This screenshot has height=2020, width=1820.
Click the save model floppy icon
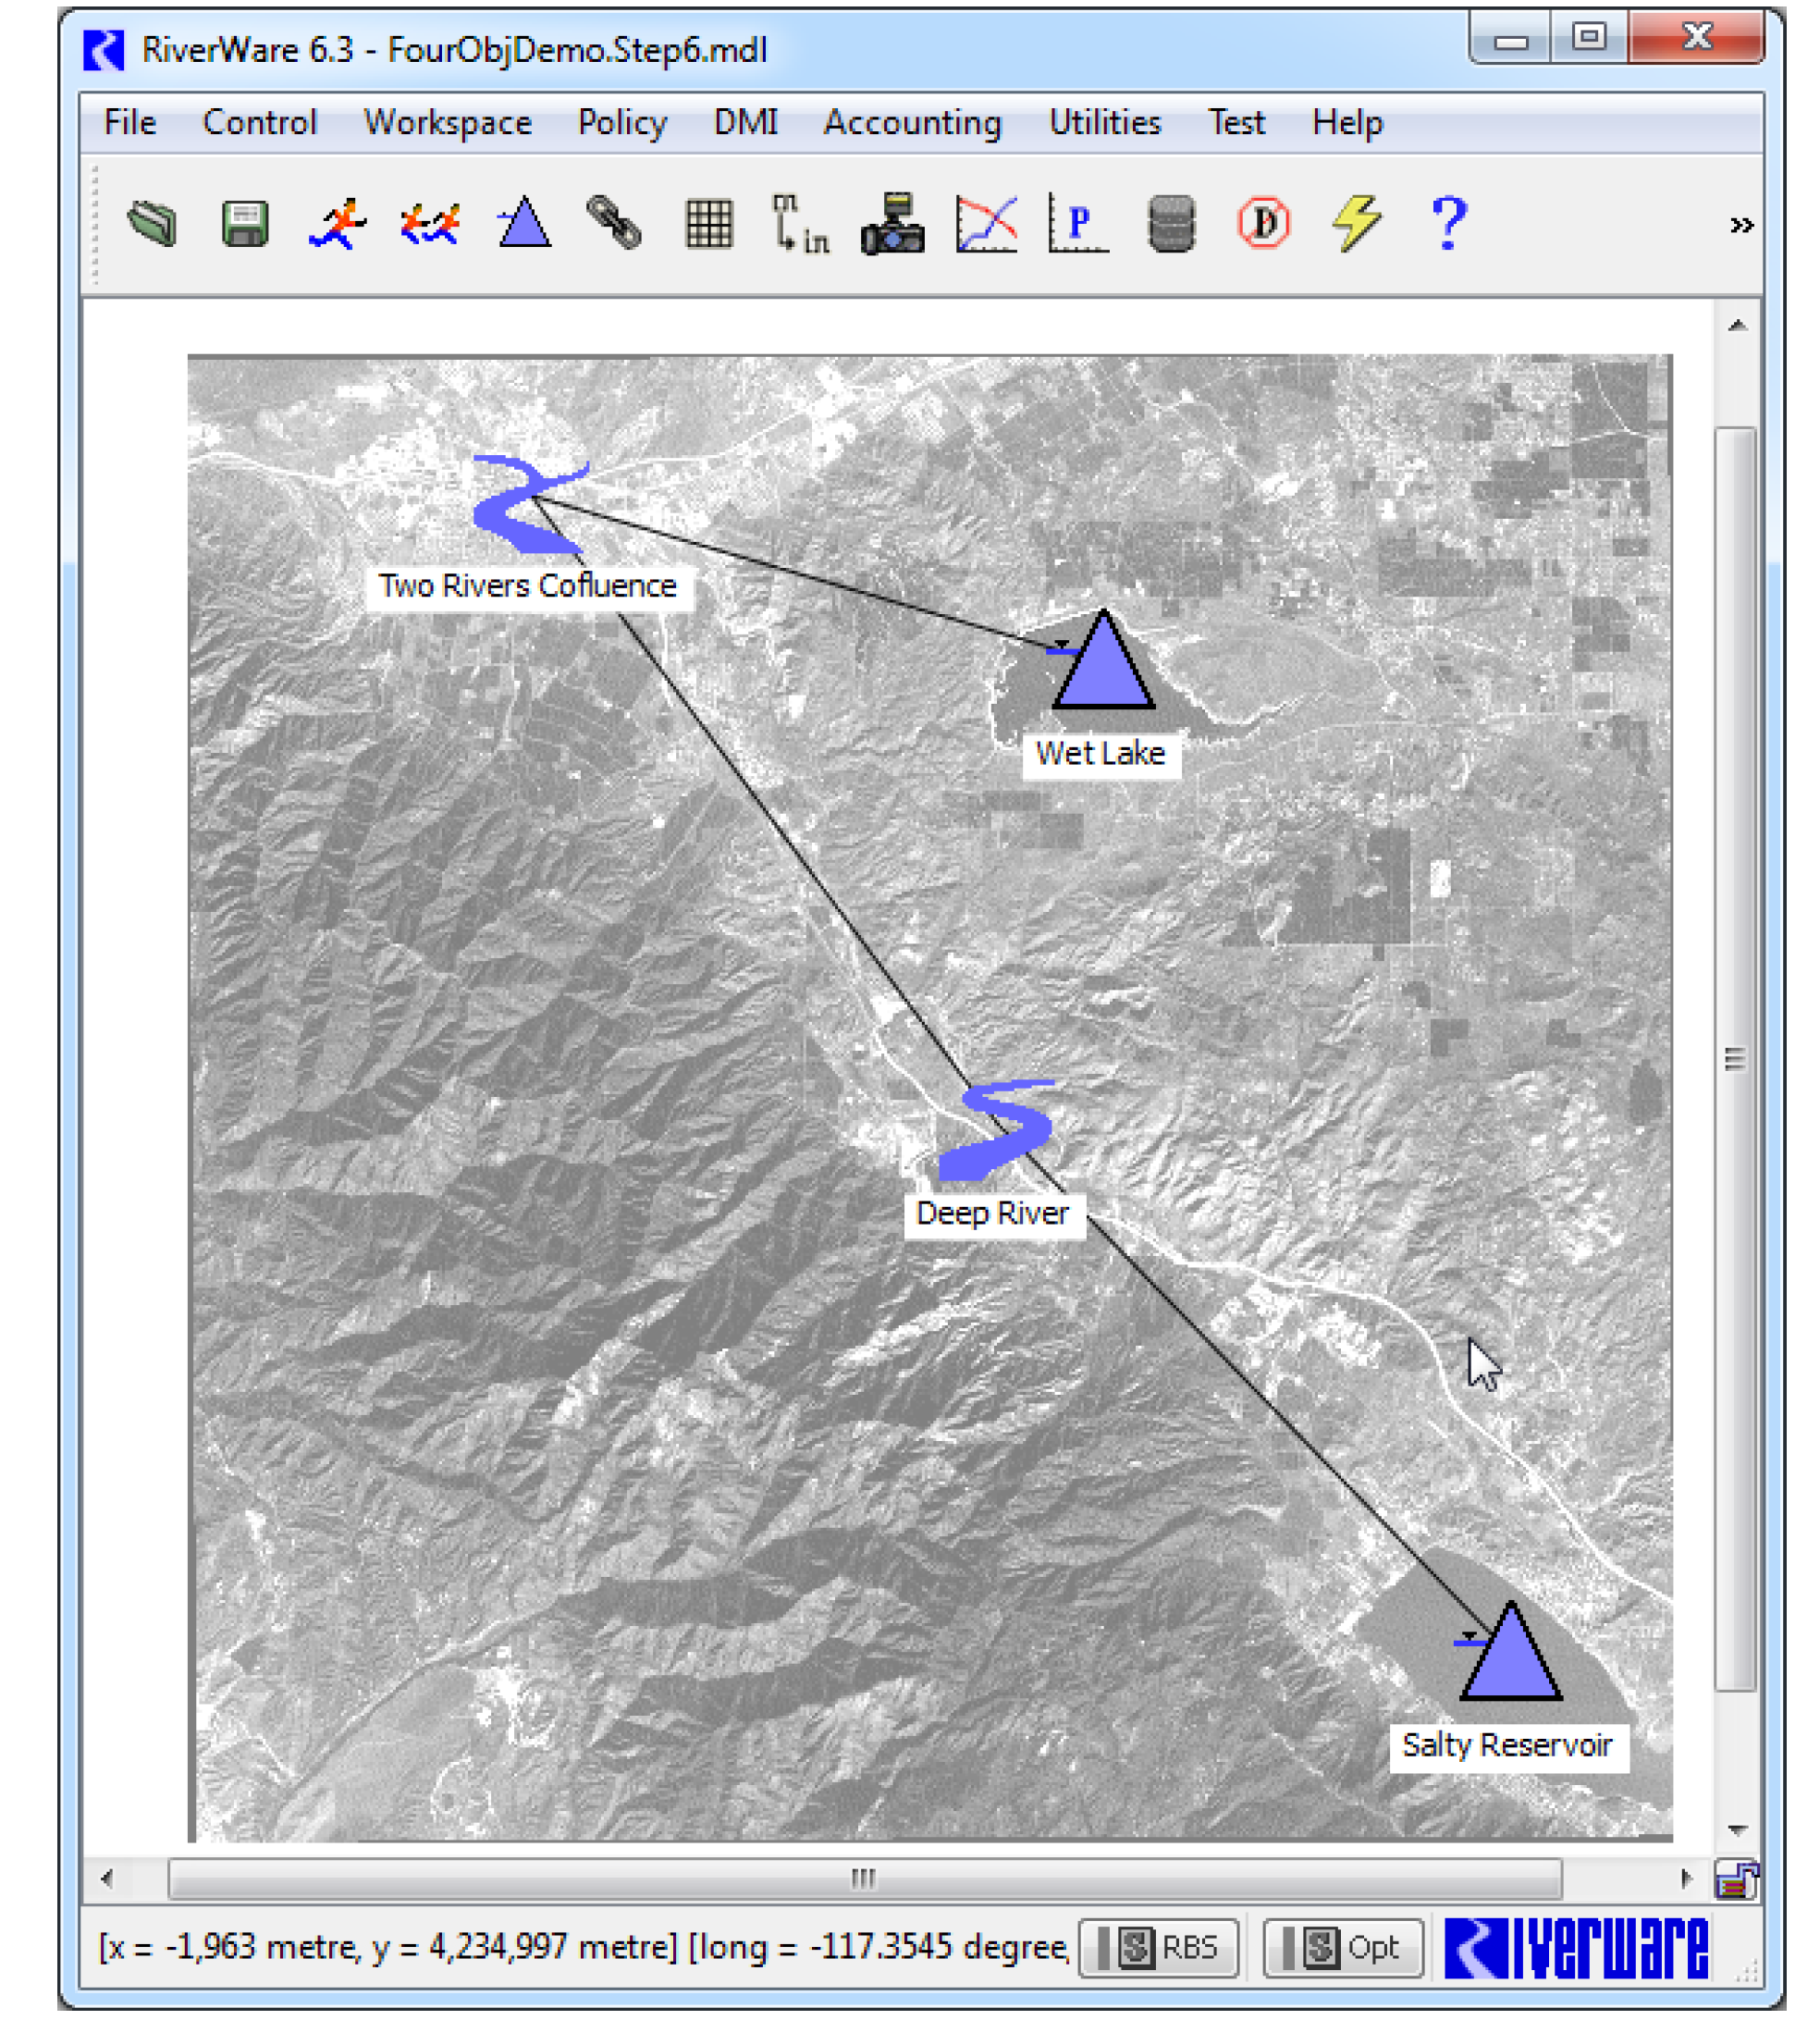coord(245,222)
